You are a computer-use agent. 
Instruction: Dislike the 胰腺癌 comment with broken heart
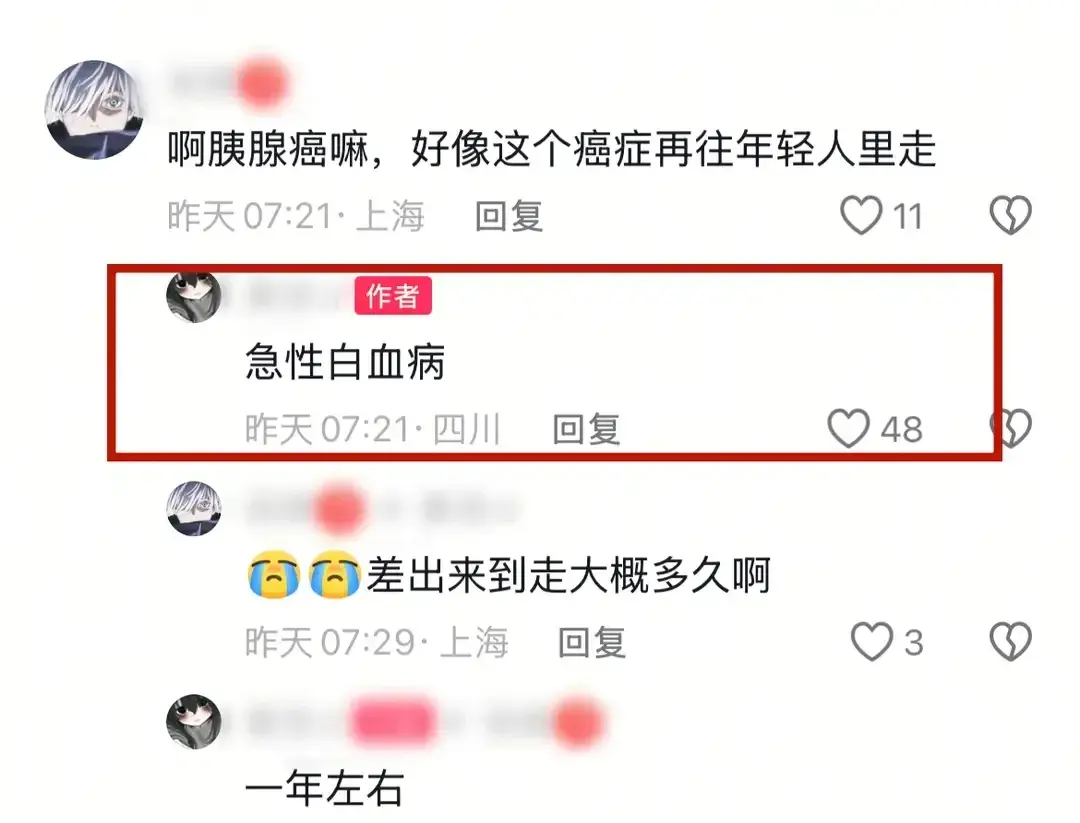(x=1010, y=215)
